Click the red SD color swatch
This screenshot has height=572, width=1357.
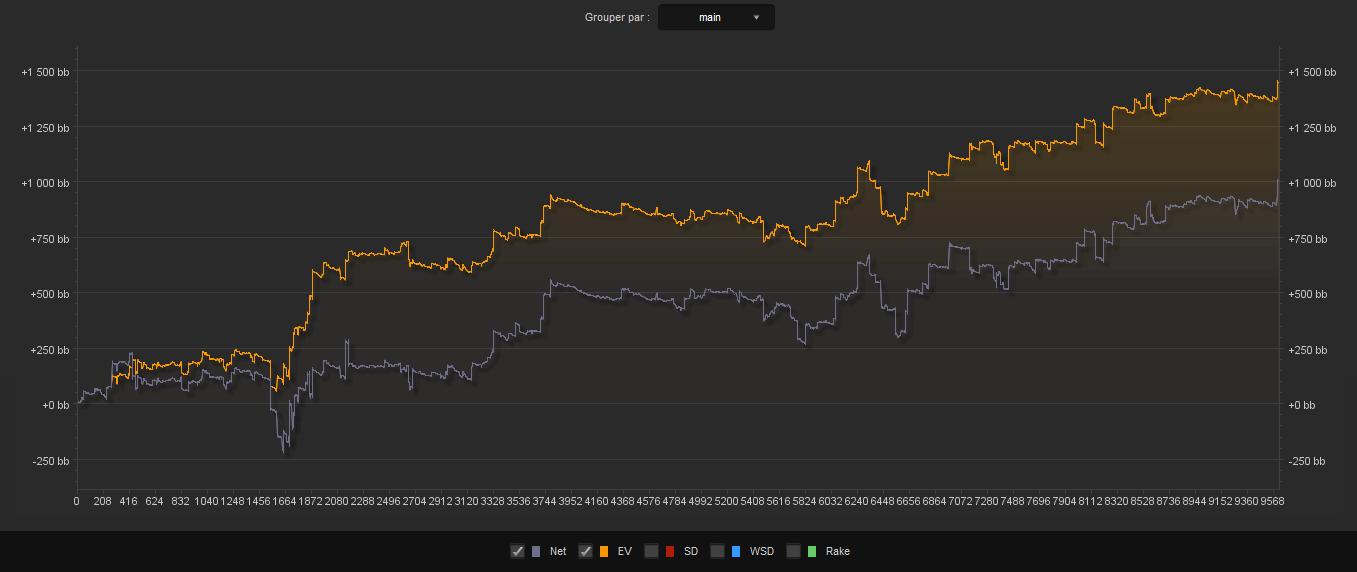pos(670,551)
